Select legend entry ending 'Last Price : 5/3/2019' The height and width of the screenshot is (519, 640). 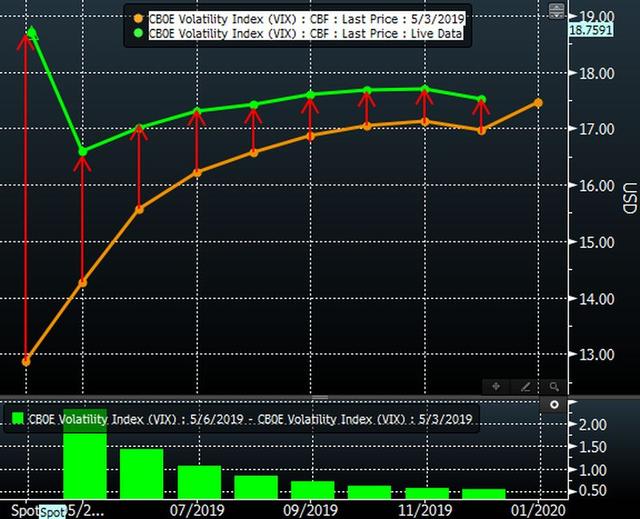click(307, 19)
